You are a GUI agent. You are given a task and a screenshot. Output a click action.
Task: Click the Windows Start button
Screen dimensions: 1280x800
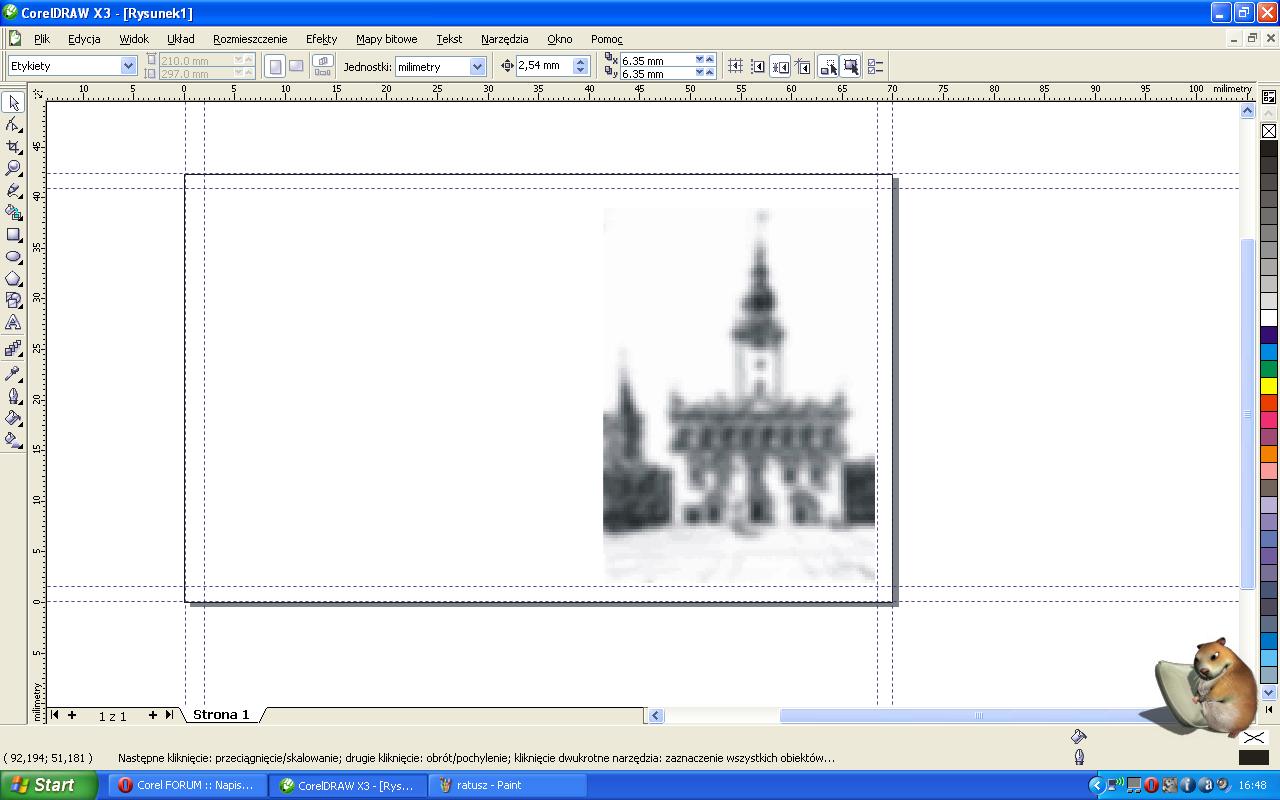pos(42,785)
